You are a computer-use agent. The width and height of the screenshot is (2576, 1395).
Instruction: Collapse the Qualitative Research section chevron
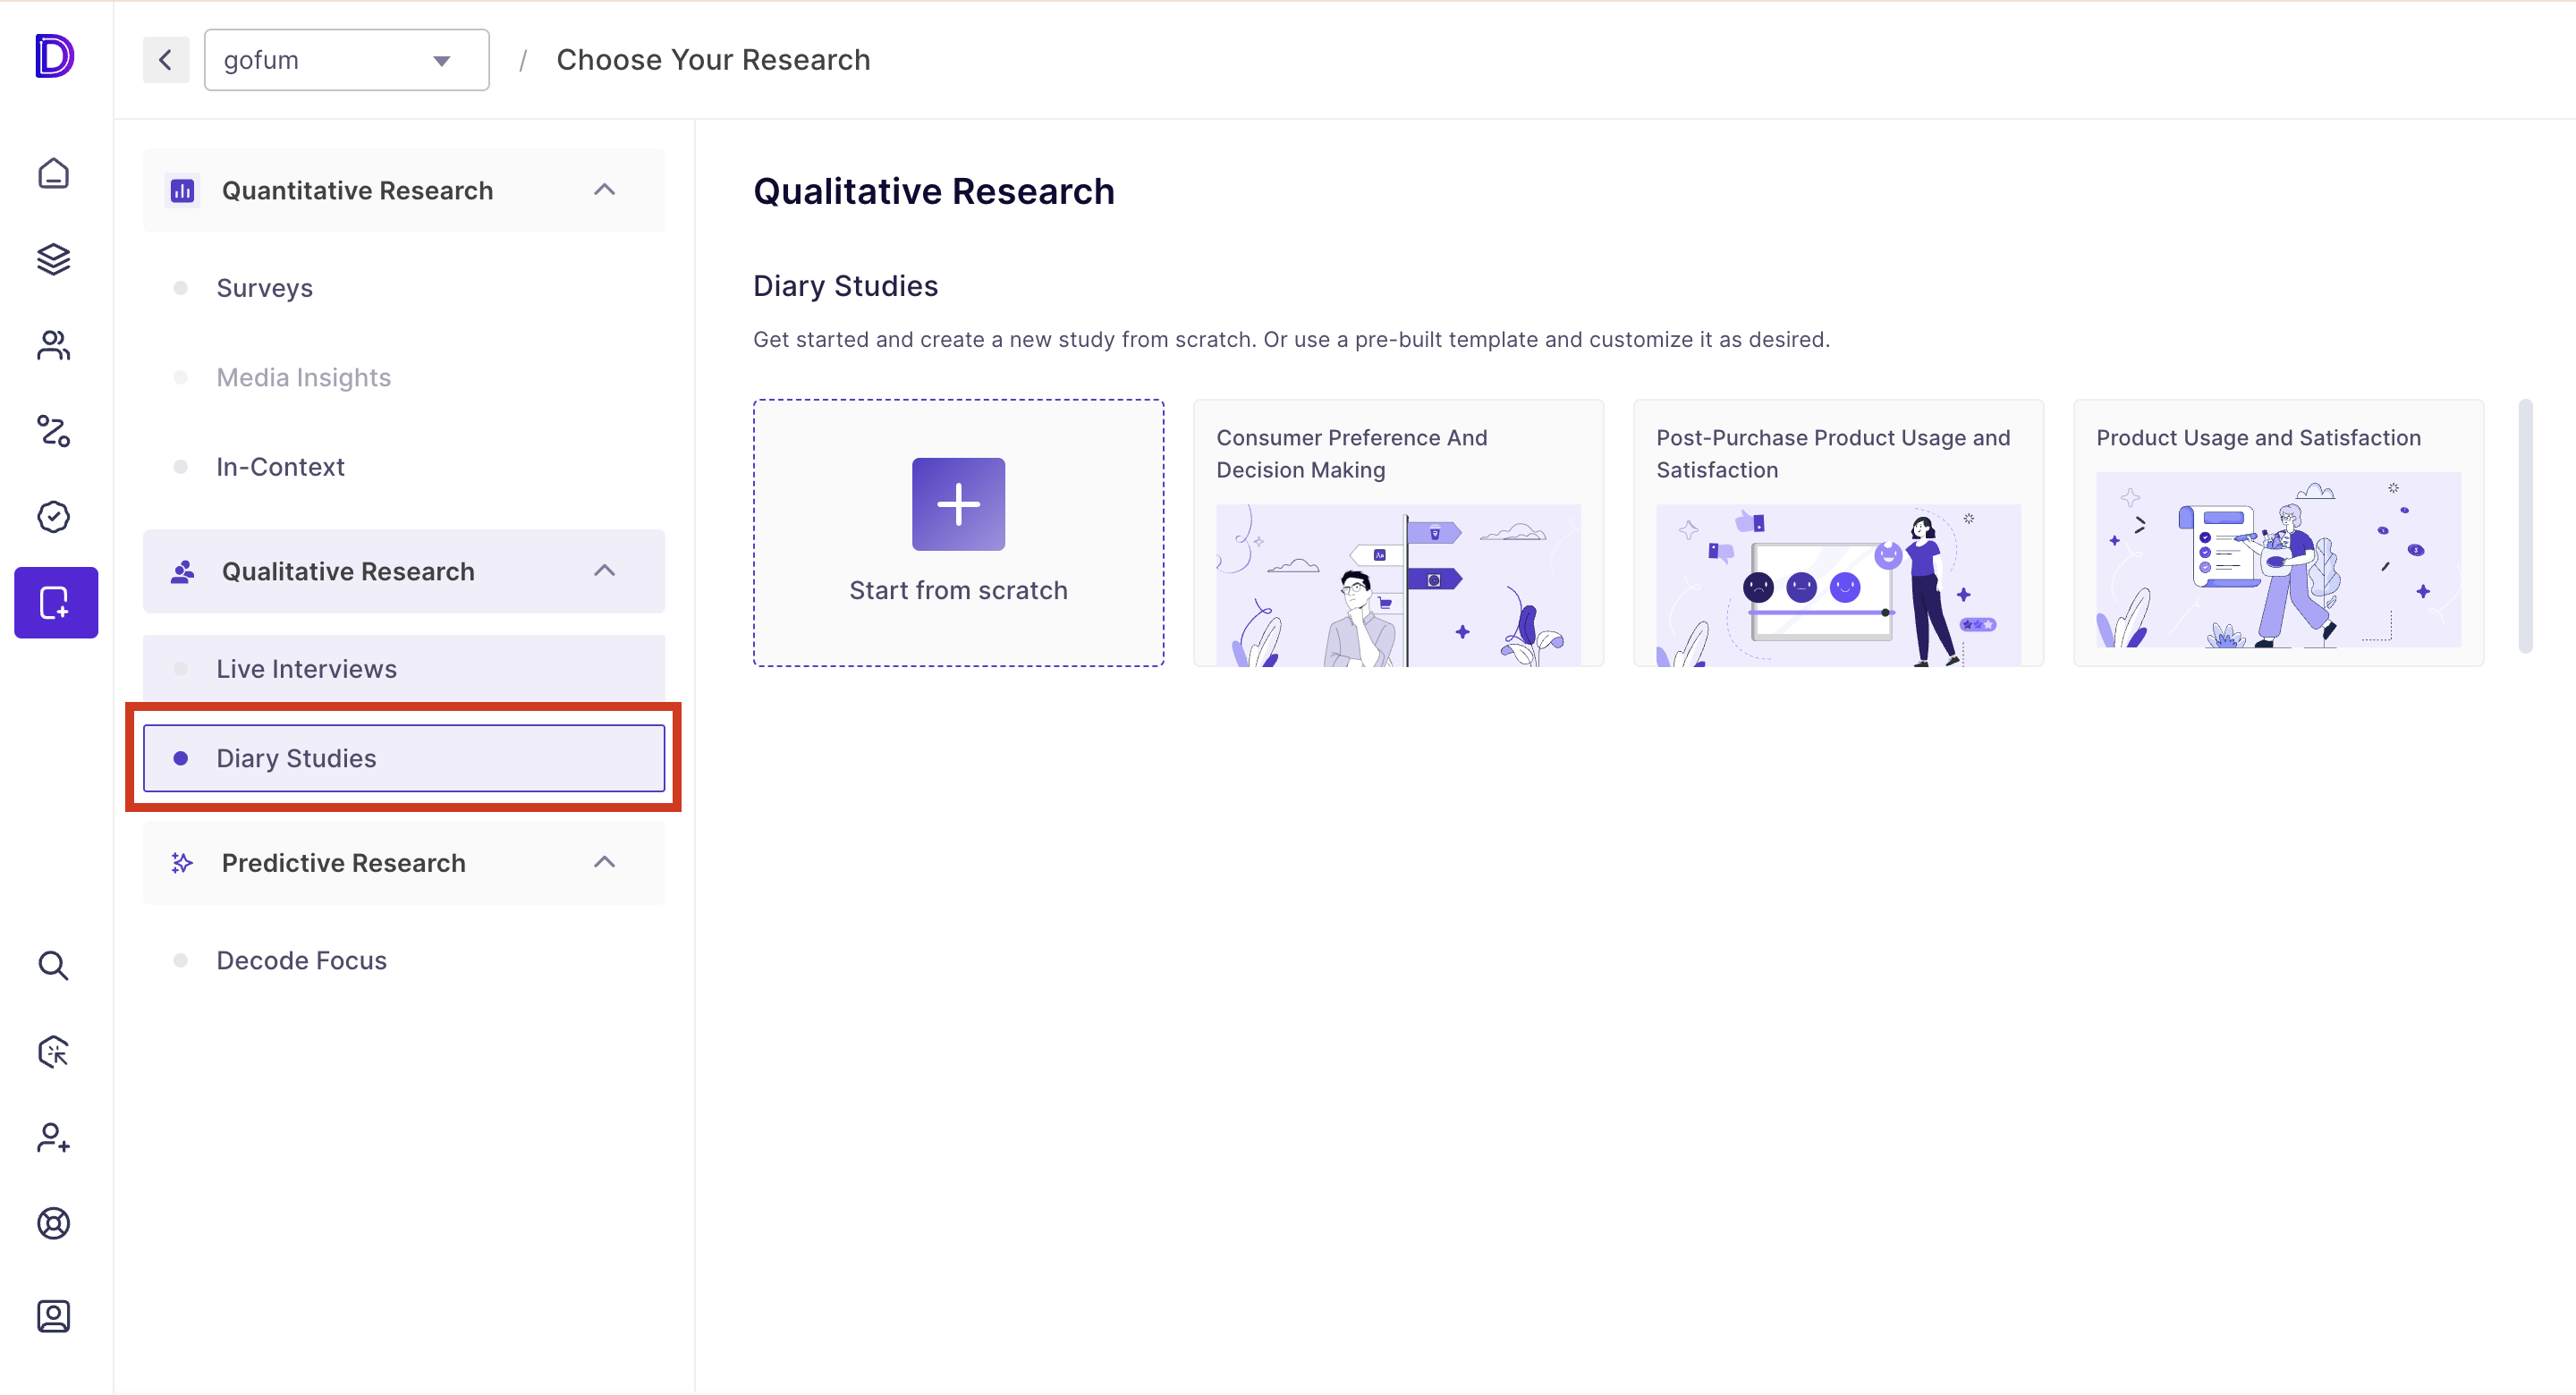click(604, 571)
